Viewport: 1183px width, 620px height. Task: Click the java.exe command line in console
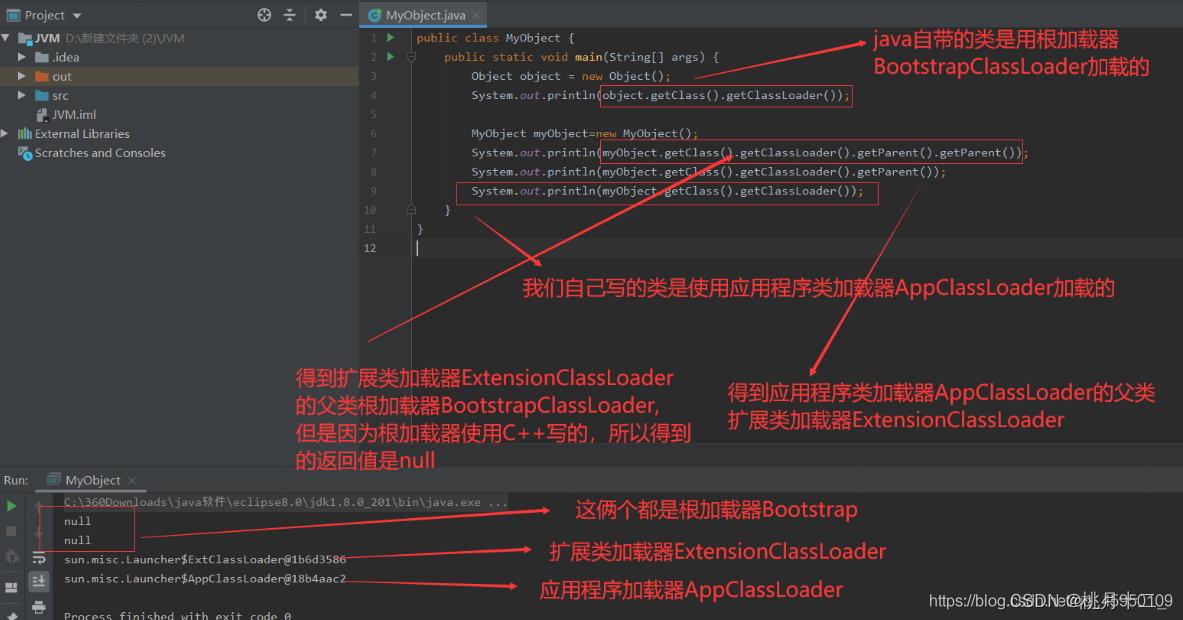pyautogui.click(x=286, y=502)
